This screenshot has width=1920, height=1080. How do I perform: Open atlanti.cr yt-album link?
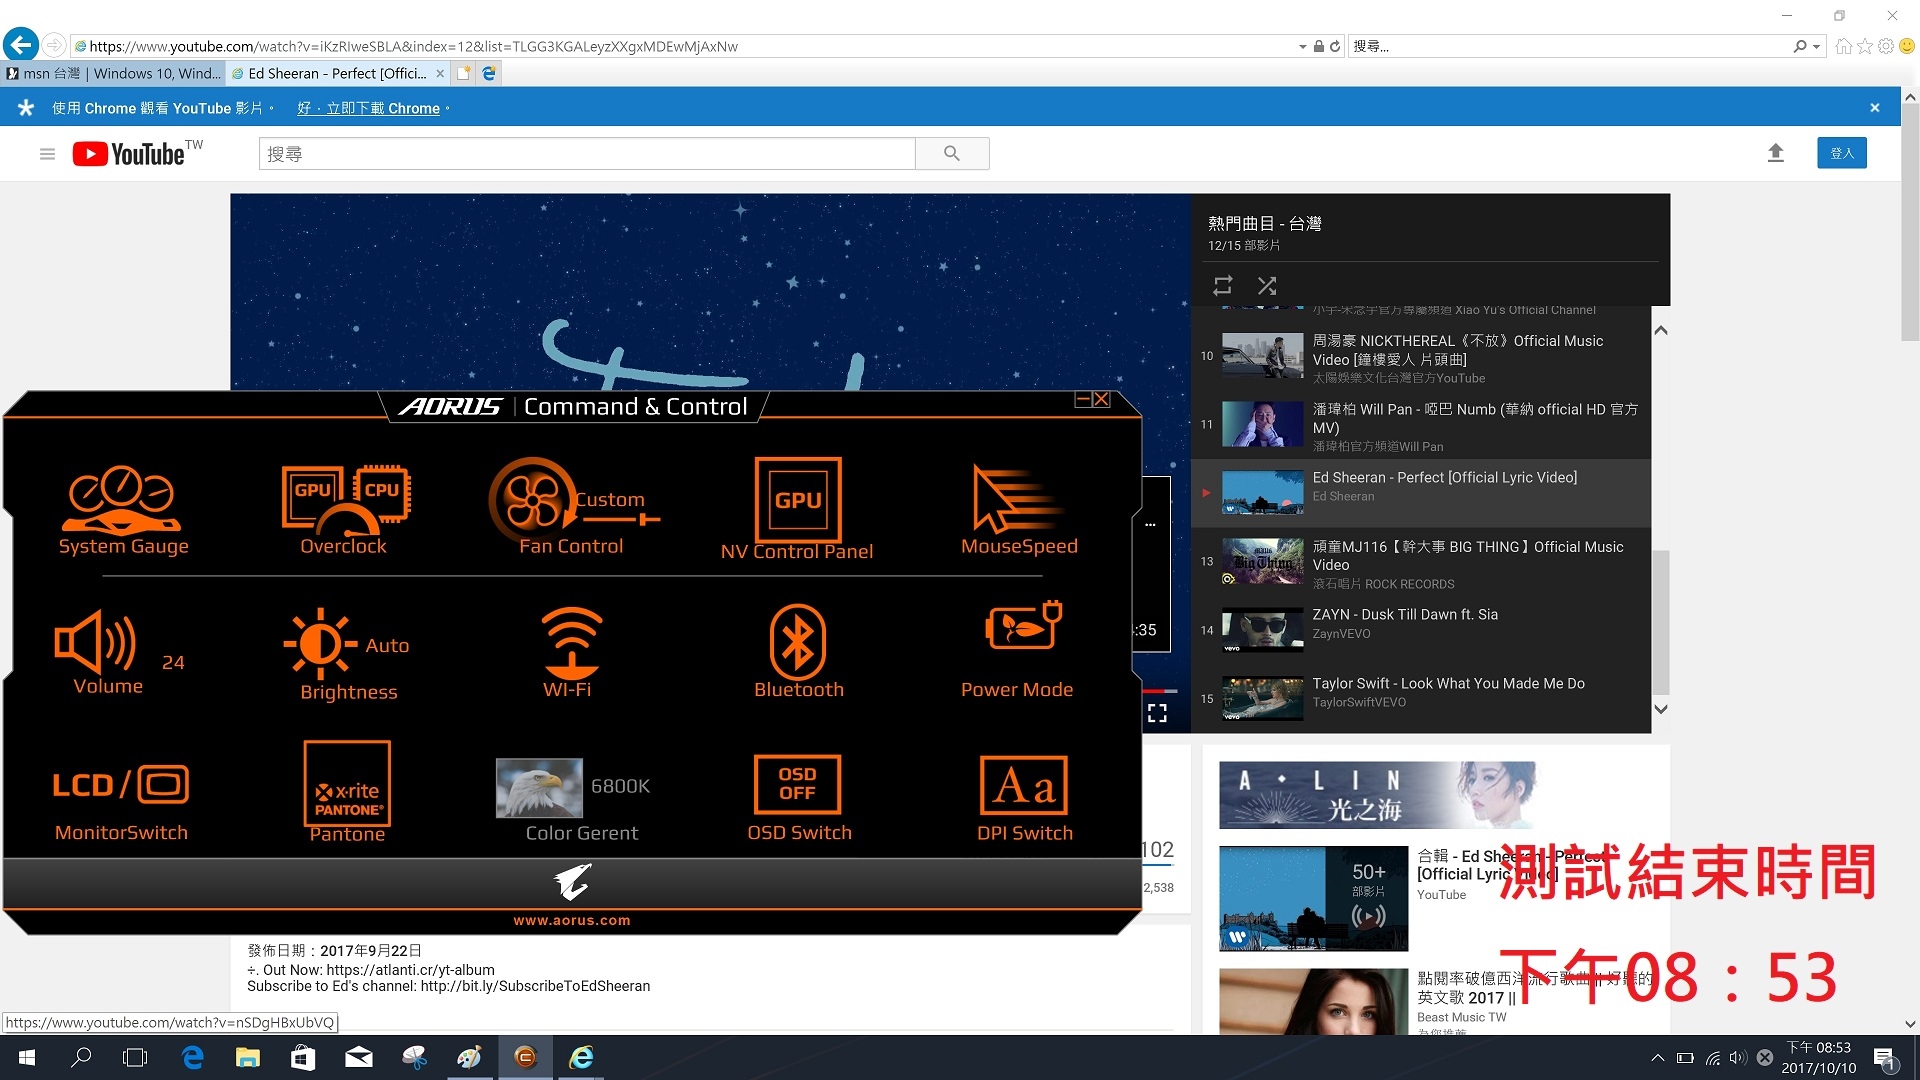pyautogui.click(x=410, y=970)
